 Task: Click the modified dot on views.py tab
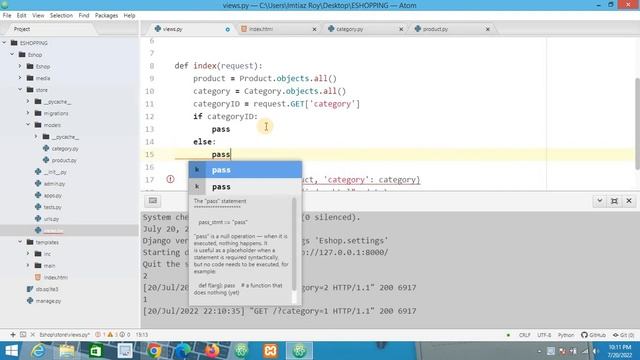coord(227,29)
